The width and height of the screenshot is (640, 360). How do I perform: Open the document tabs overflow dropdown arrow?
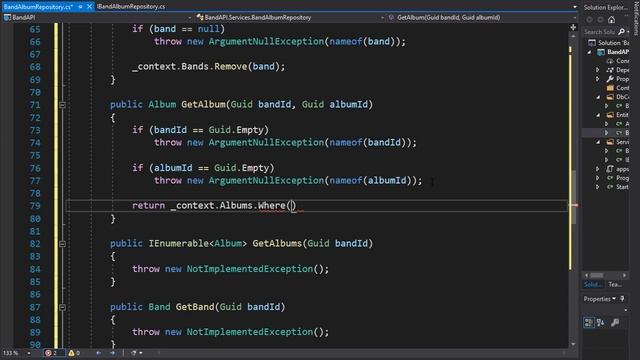tap(575, 7)
